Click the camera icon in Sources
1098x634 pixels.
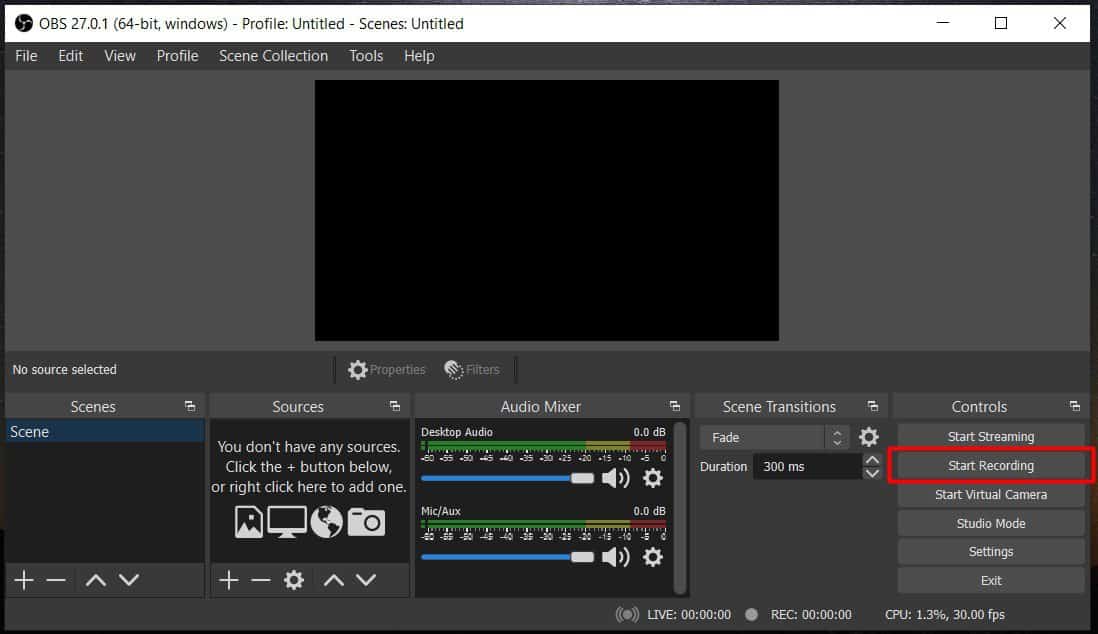pos(366,522)
